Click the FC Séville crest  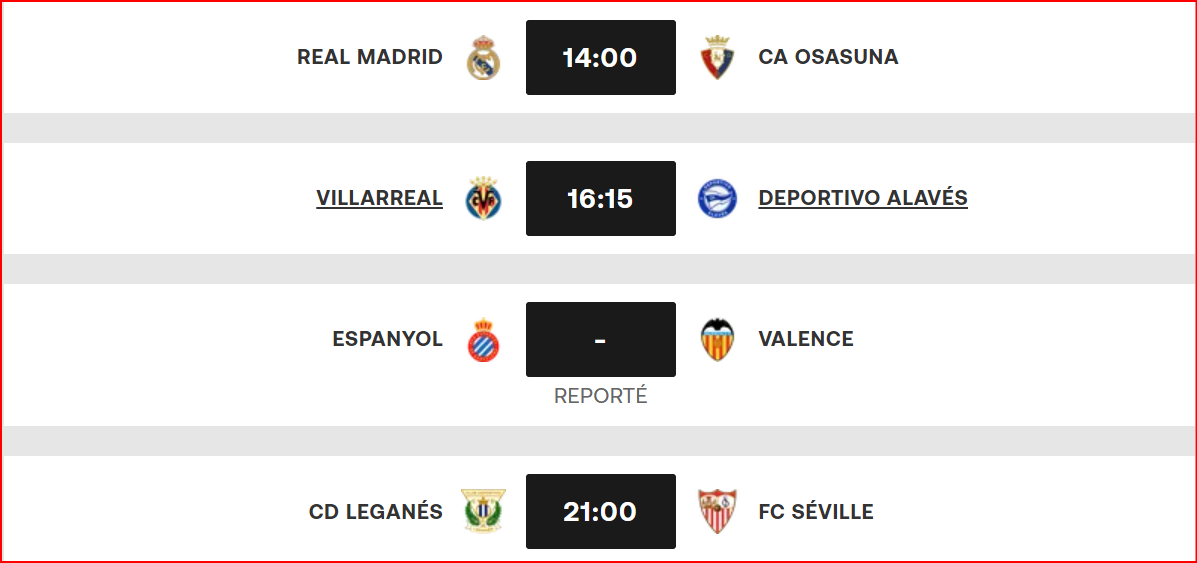tap(718, 511)
